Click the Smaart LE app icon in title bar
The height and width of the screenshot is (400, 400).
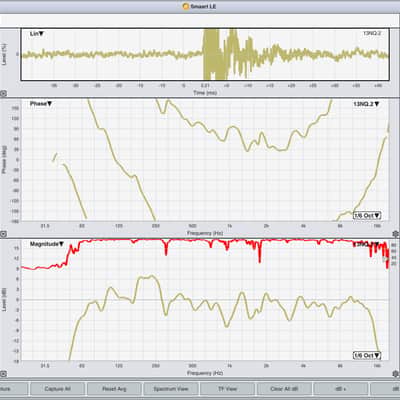coord(186,6)
